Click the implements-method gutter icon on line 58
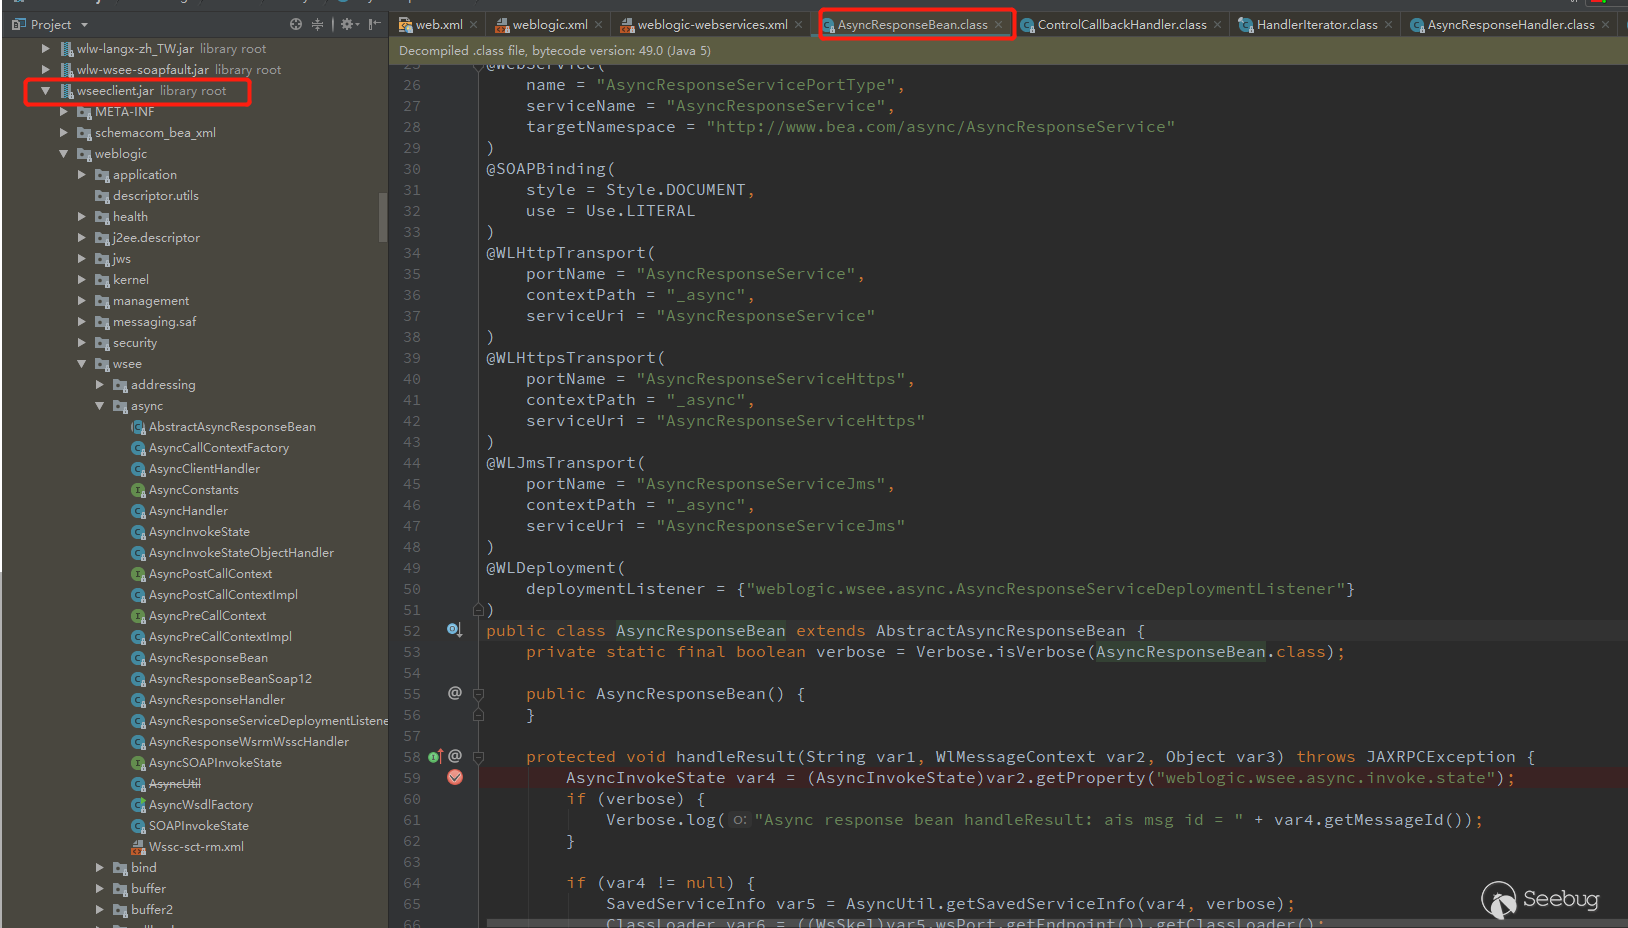This screenshot has height=928, width=1628. (x=435, y=757)
